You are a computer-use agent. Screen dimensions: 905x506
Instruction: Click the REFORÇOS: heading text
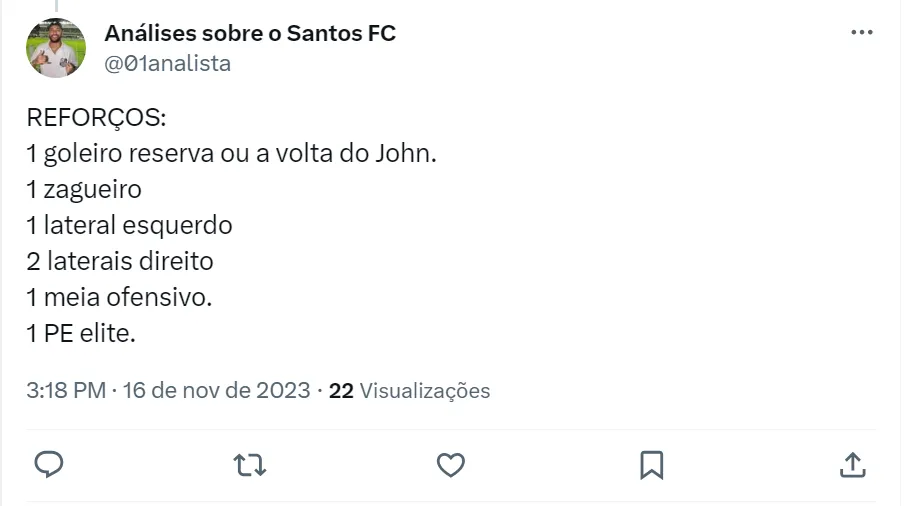(96, 117)
